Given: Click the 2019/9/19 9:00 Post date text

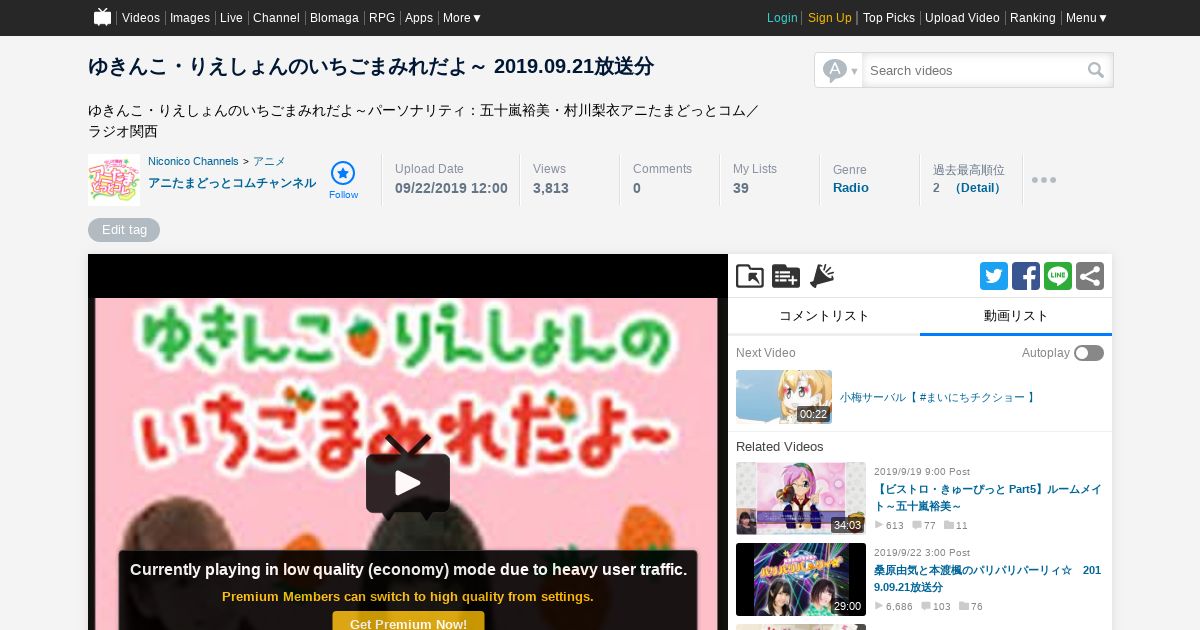Looking at the screenshot, I should (922, 471).
